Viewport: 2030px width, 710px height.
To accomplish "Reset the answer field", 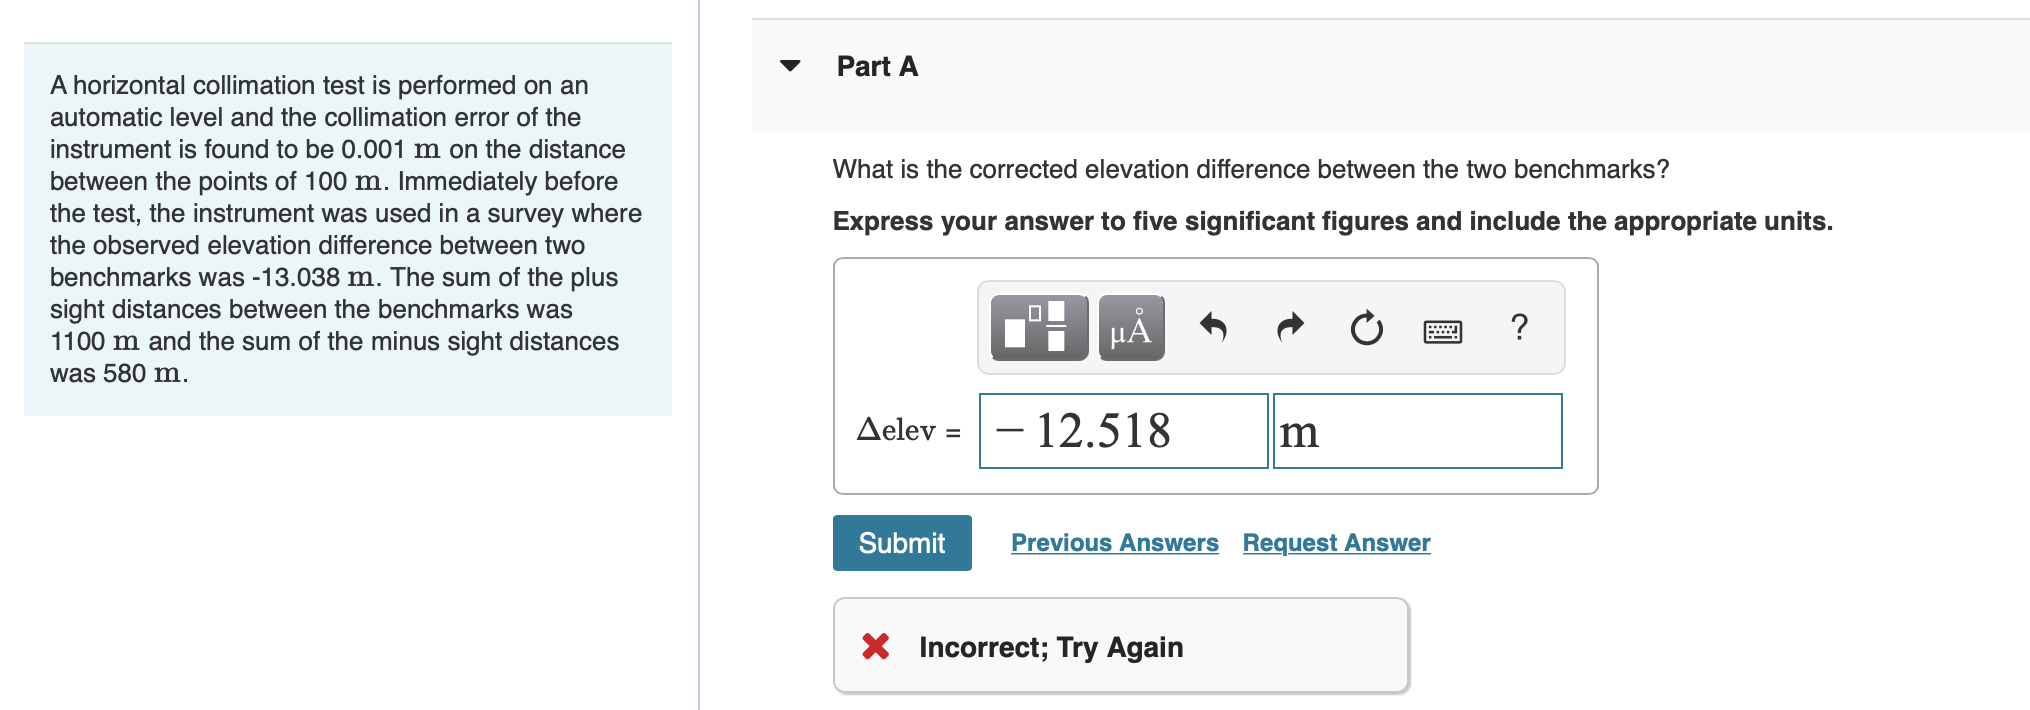I will click(x=1365, y=327).
